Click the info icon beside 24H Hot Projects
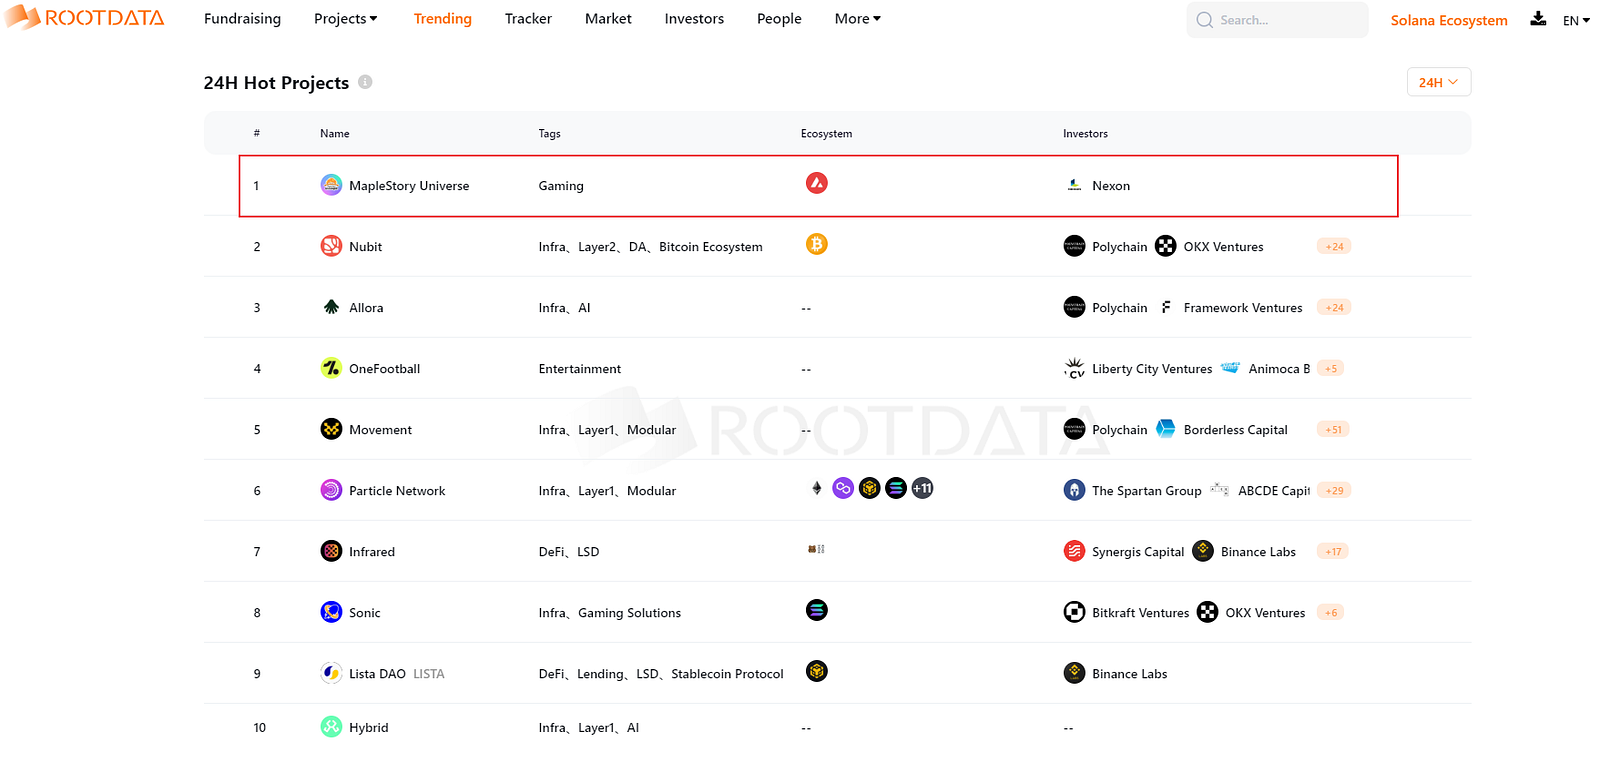1600x771 pixels. pos(365,82)
